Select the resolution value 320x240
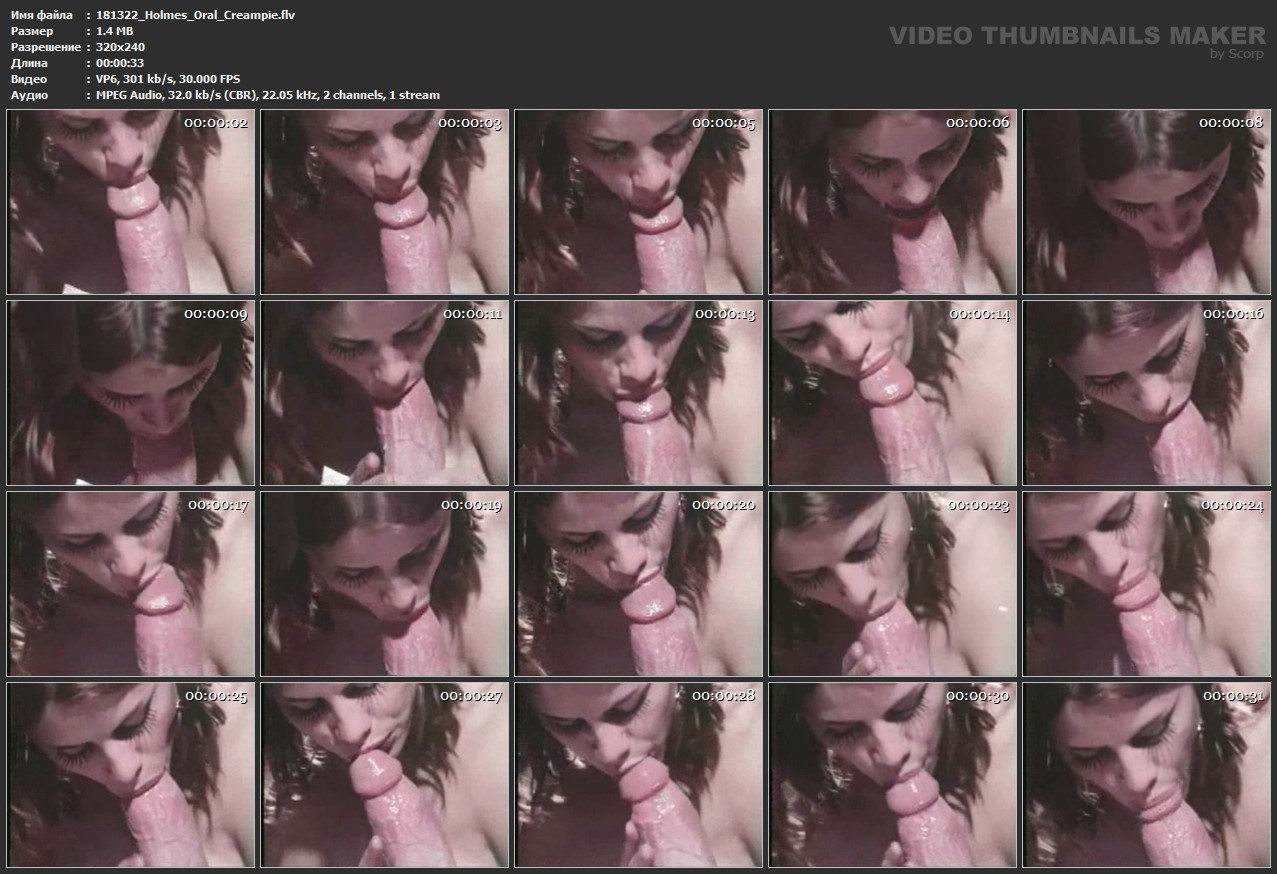This screenshot has height=874, width=1277. click(121, 47)
